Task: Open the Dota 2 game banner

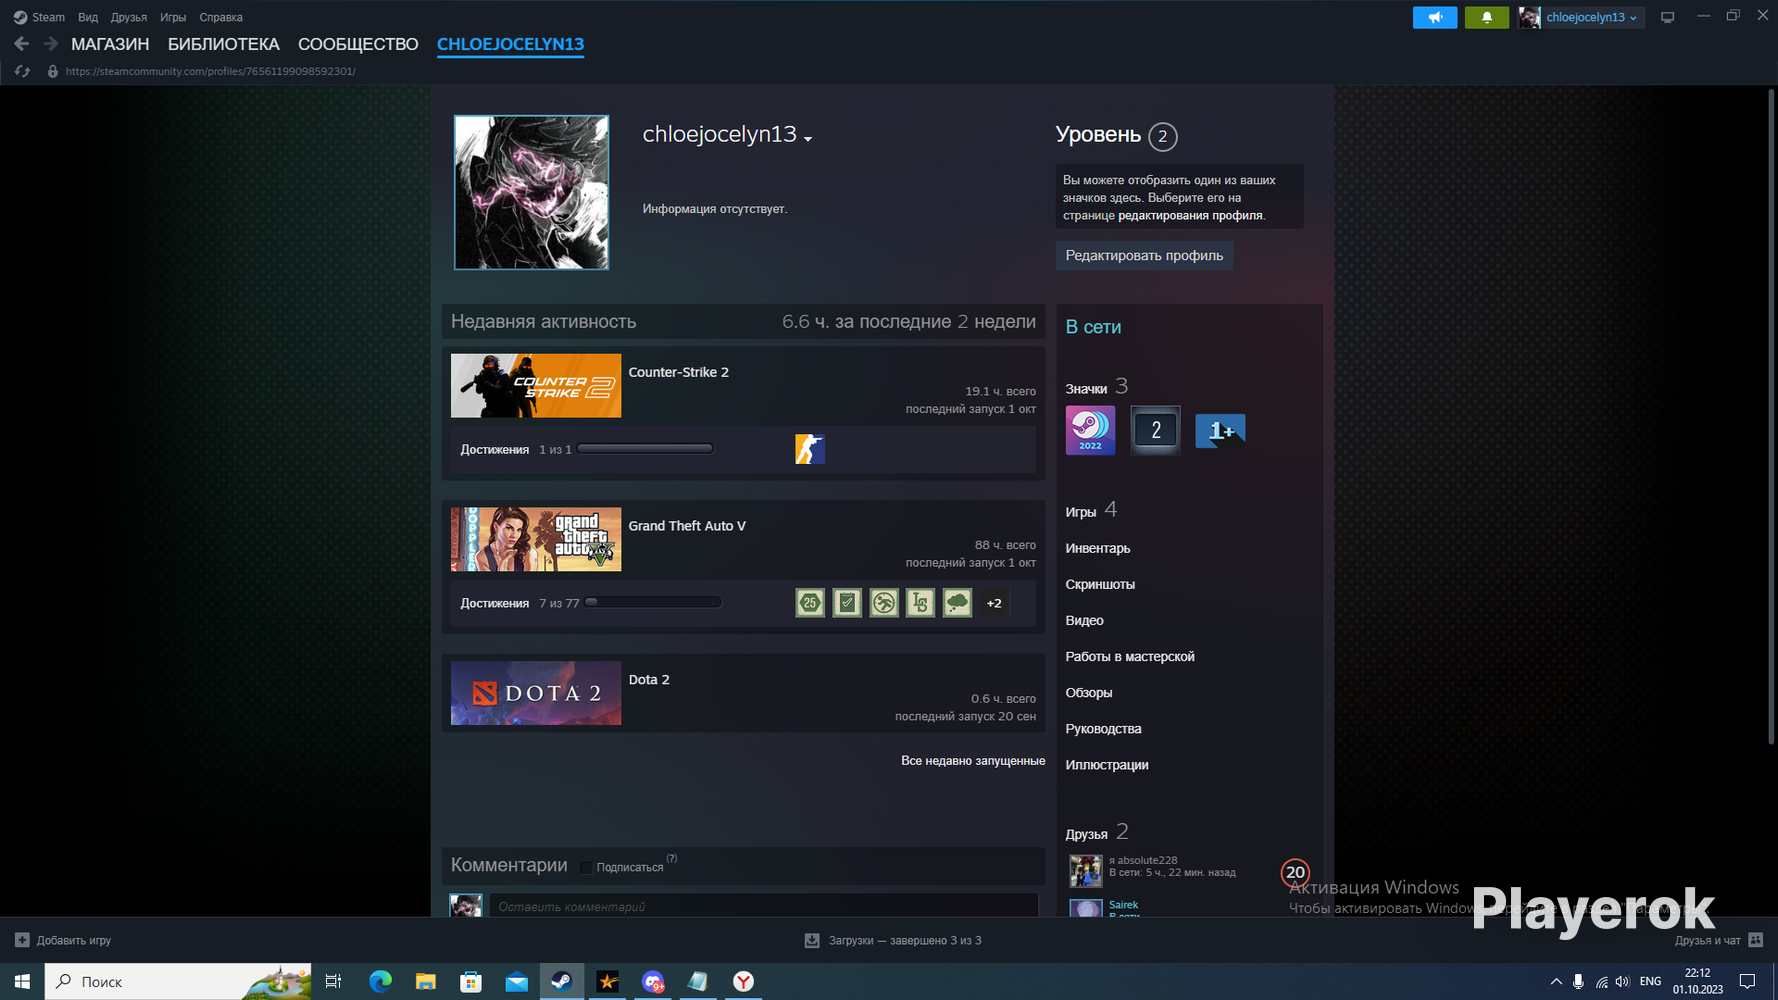Action: [536, 693]
